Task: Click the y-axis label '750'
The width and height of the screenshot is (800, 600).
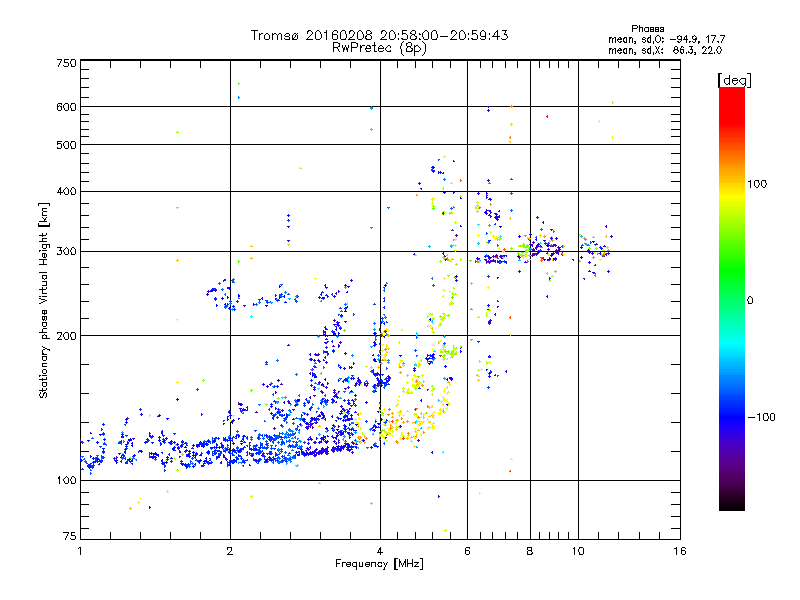Action: pyautogui.click(x=66, y=63)
